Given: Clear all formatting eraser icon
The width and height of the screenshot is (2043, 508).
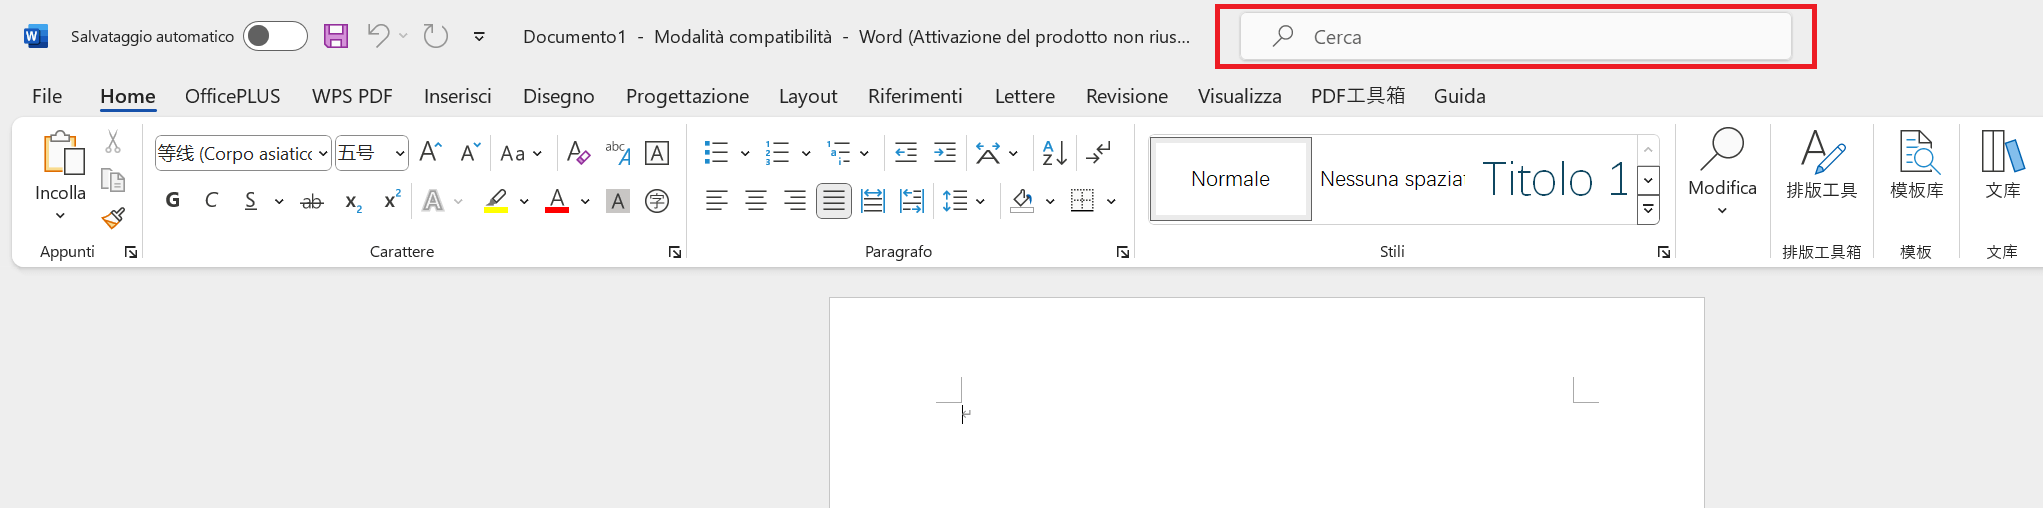Looking at the screenshot, I should 578,152.
